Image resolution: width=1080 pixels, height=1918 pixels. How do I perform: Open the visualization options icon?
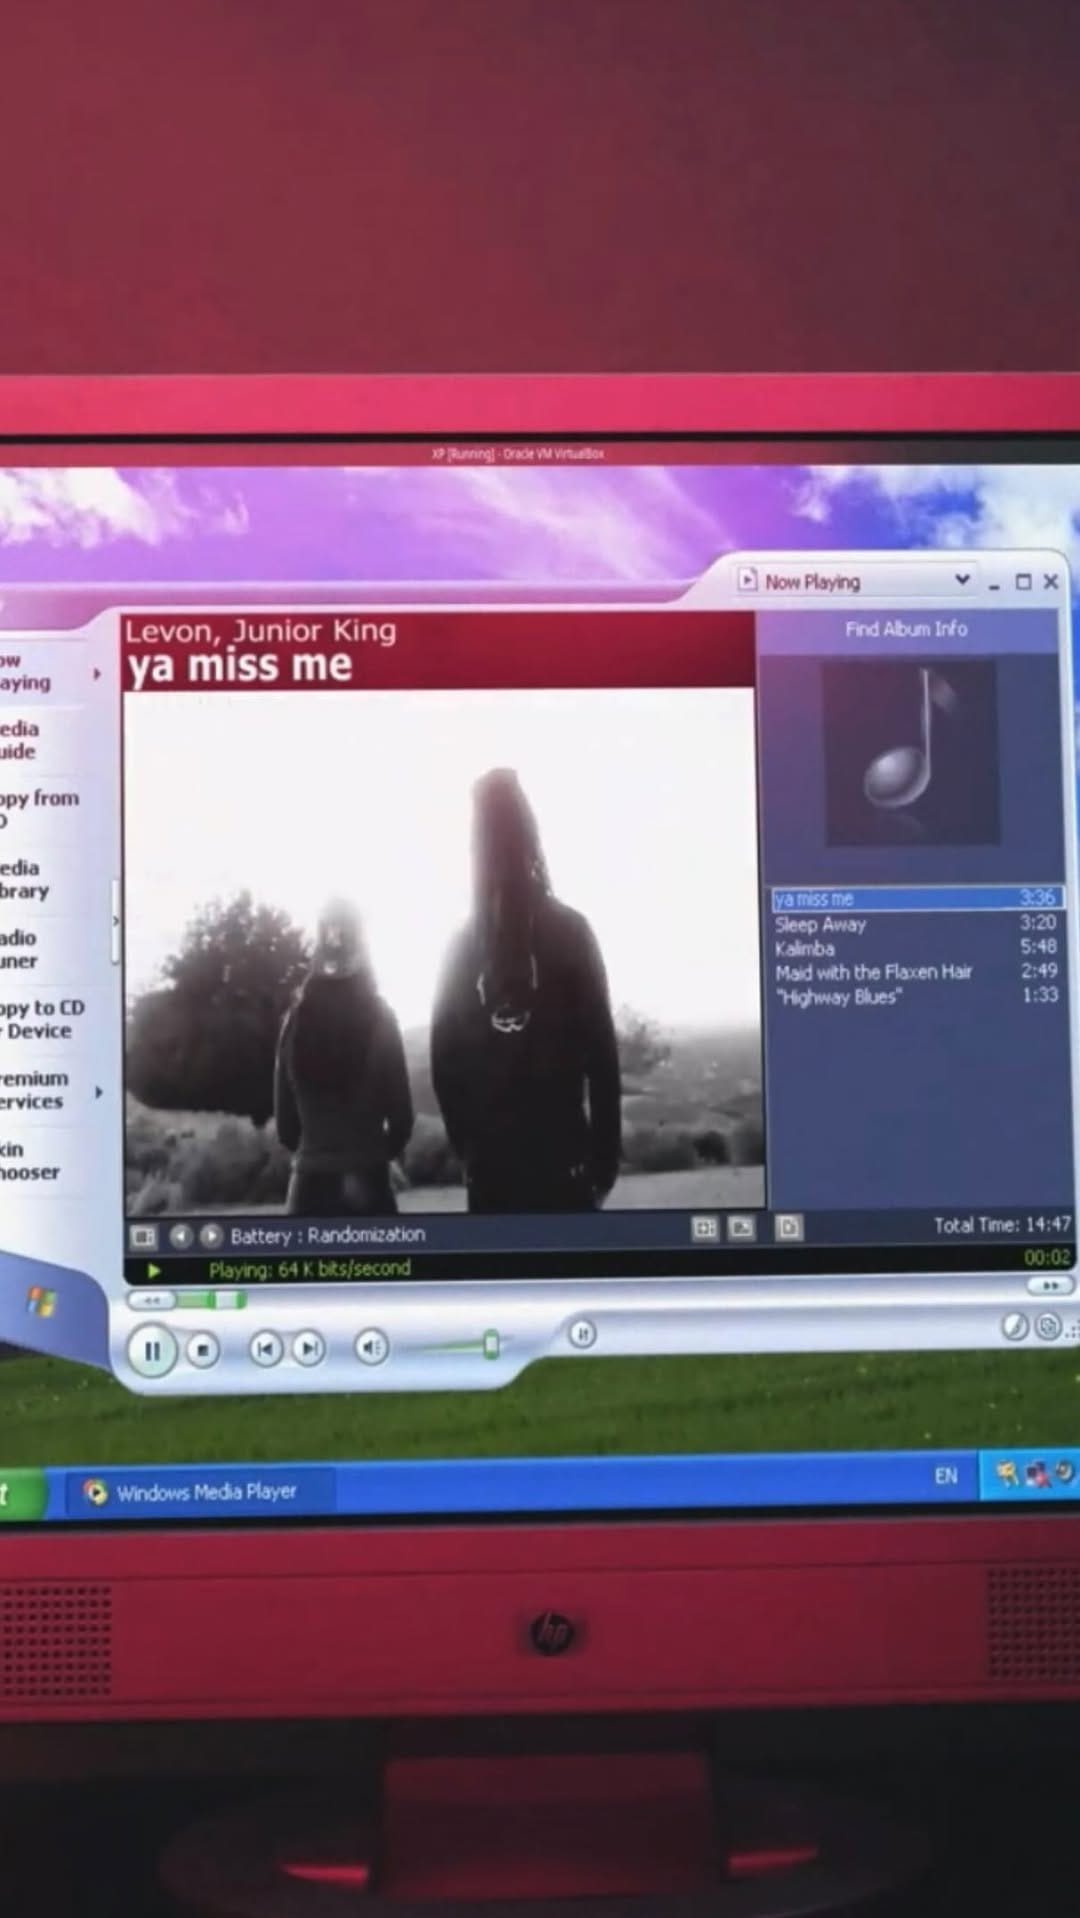pyautogui.click(x=143, y=1237)
